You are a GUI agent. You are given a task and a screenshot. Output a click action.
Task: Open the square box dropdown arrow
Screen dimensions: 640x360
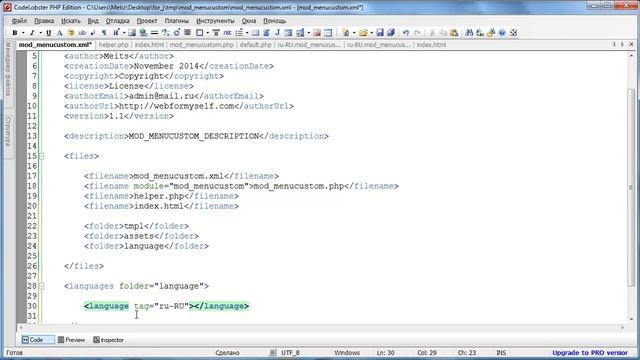[207, 33]
